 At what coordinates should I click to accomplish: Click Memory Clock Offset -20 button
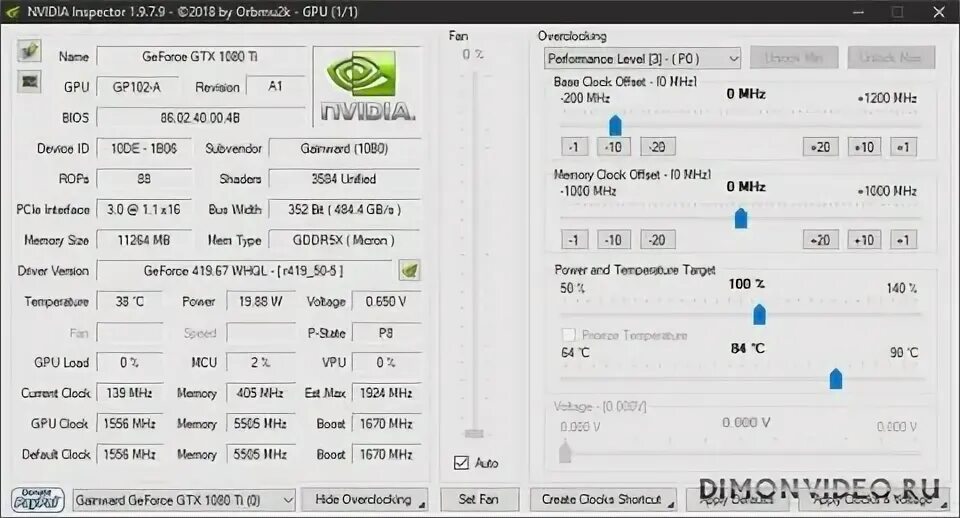(x=658, y=240)
